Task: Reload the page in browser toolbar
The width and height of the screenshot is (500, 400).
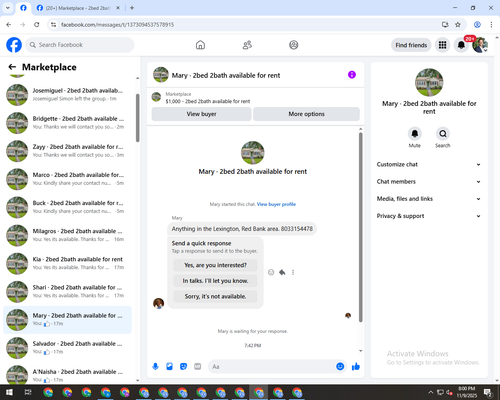Action: [x=37, y=25]
